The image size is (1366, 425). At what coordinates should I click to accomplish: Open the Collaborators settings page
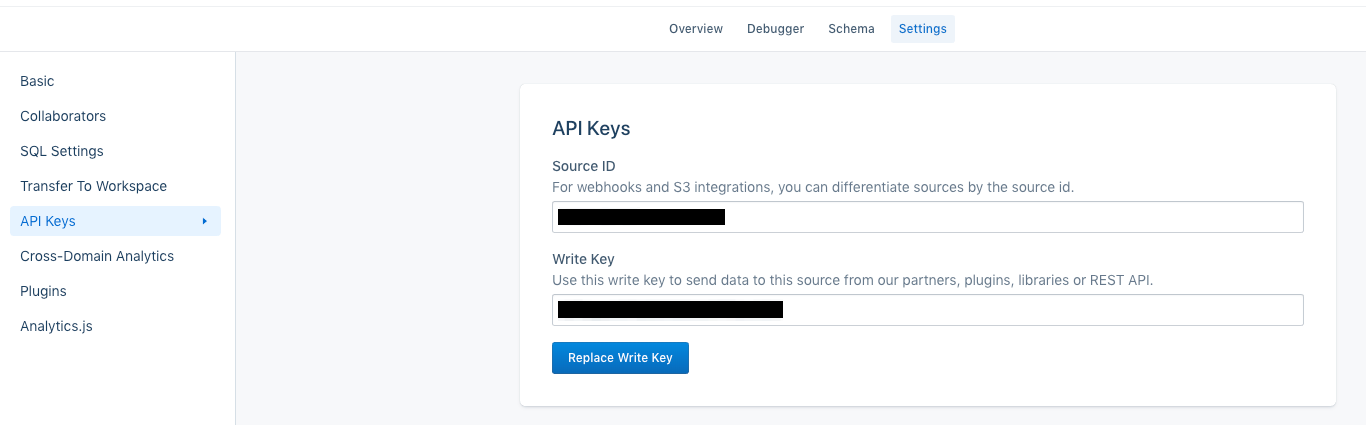pyautogui.click(x=63, y=116)
